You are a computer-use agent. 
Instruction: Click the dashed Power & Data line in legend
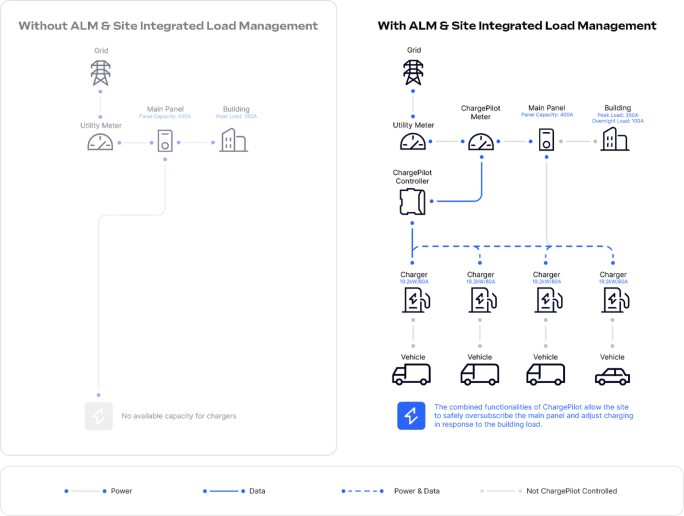363,491
